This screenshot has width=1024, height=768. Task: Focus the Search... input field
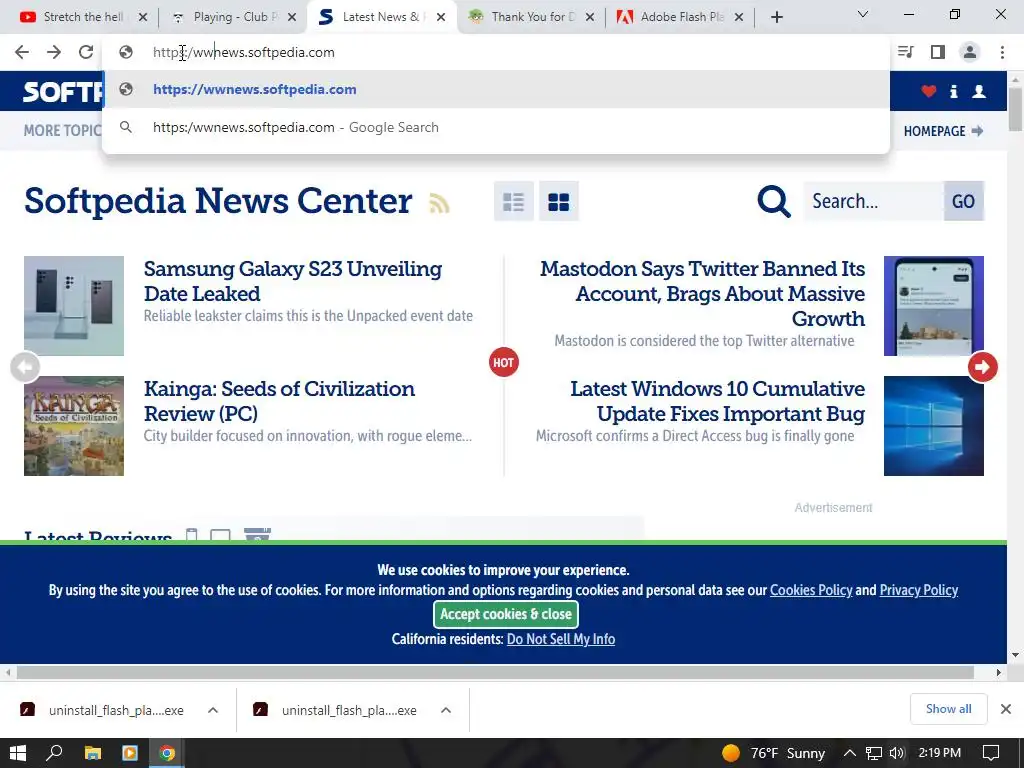tap(873, 201)
